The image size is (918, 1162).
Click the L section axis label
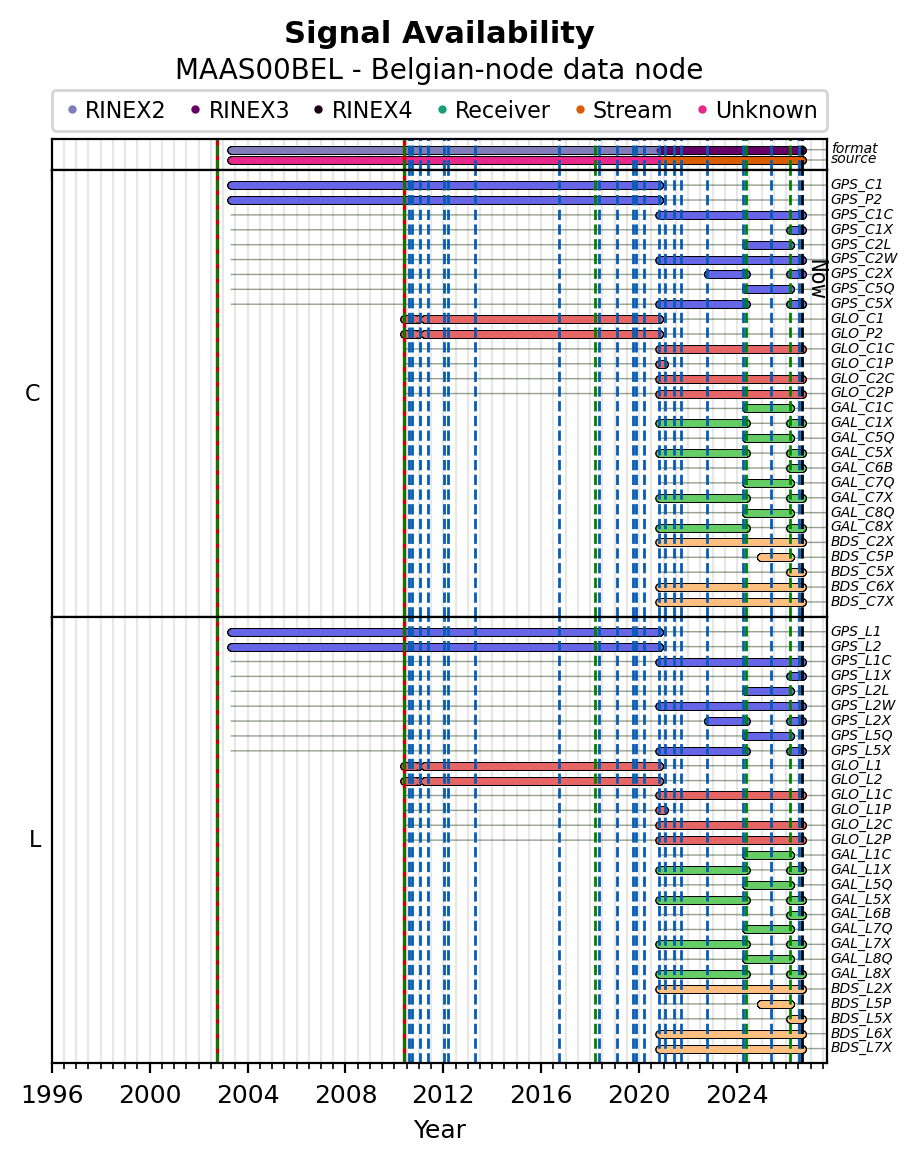(x=34, y=840)
